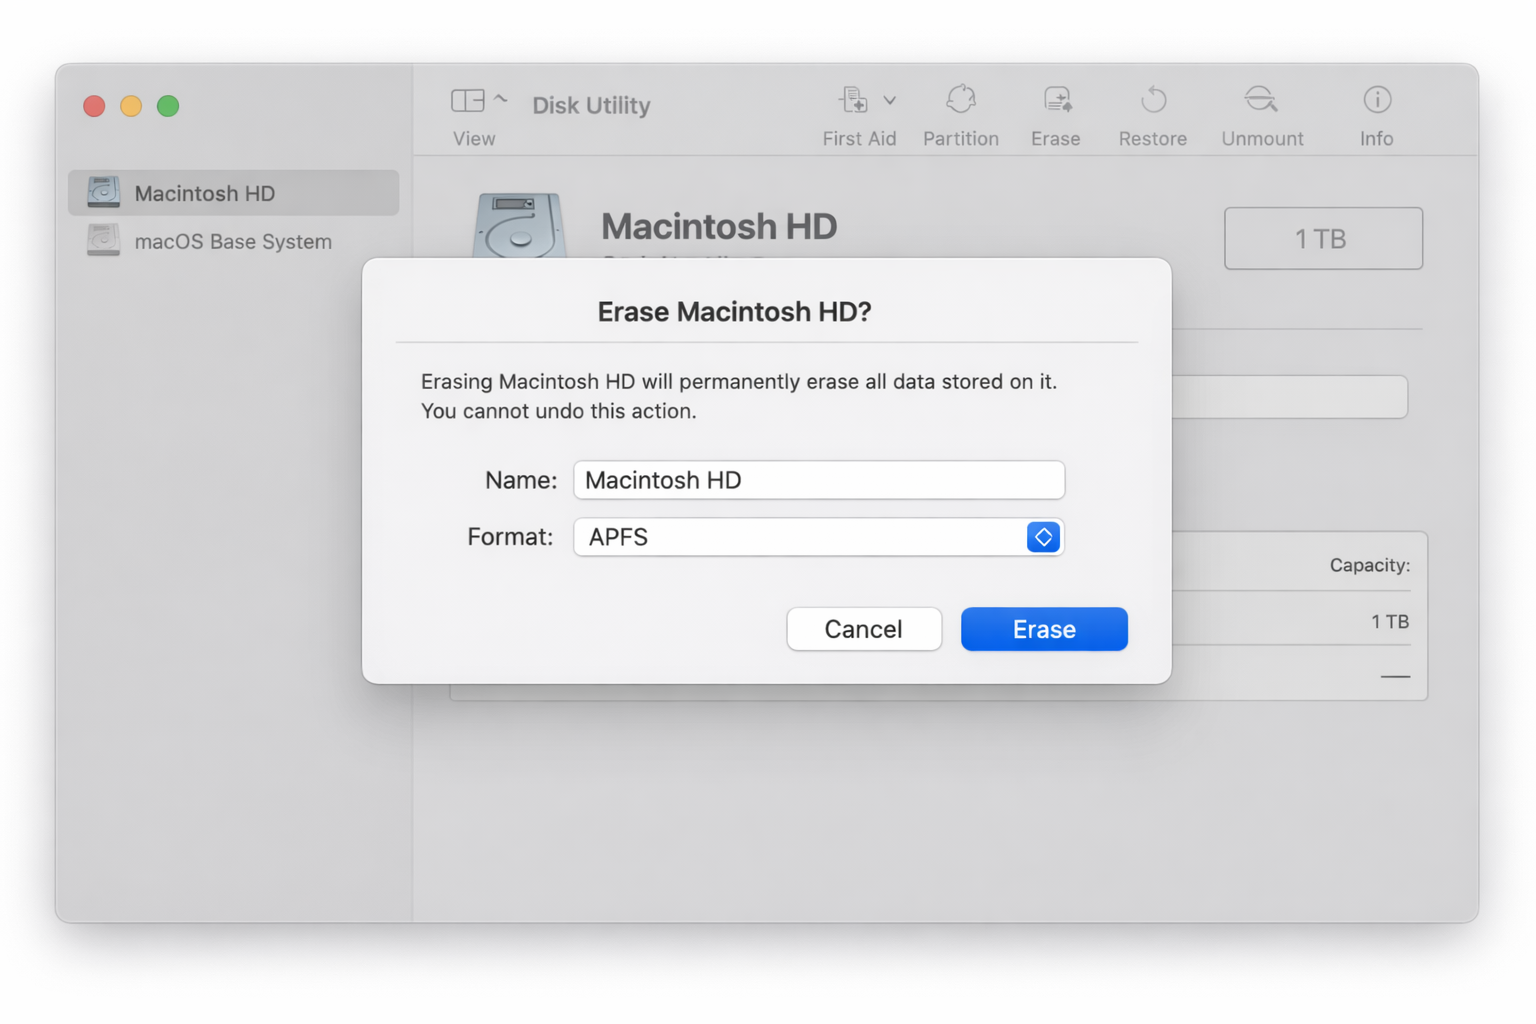This screenshot has width=1536, height=1024.
Task: Confirm with the blue Erase button
Action: point(1044,629)
